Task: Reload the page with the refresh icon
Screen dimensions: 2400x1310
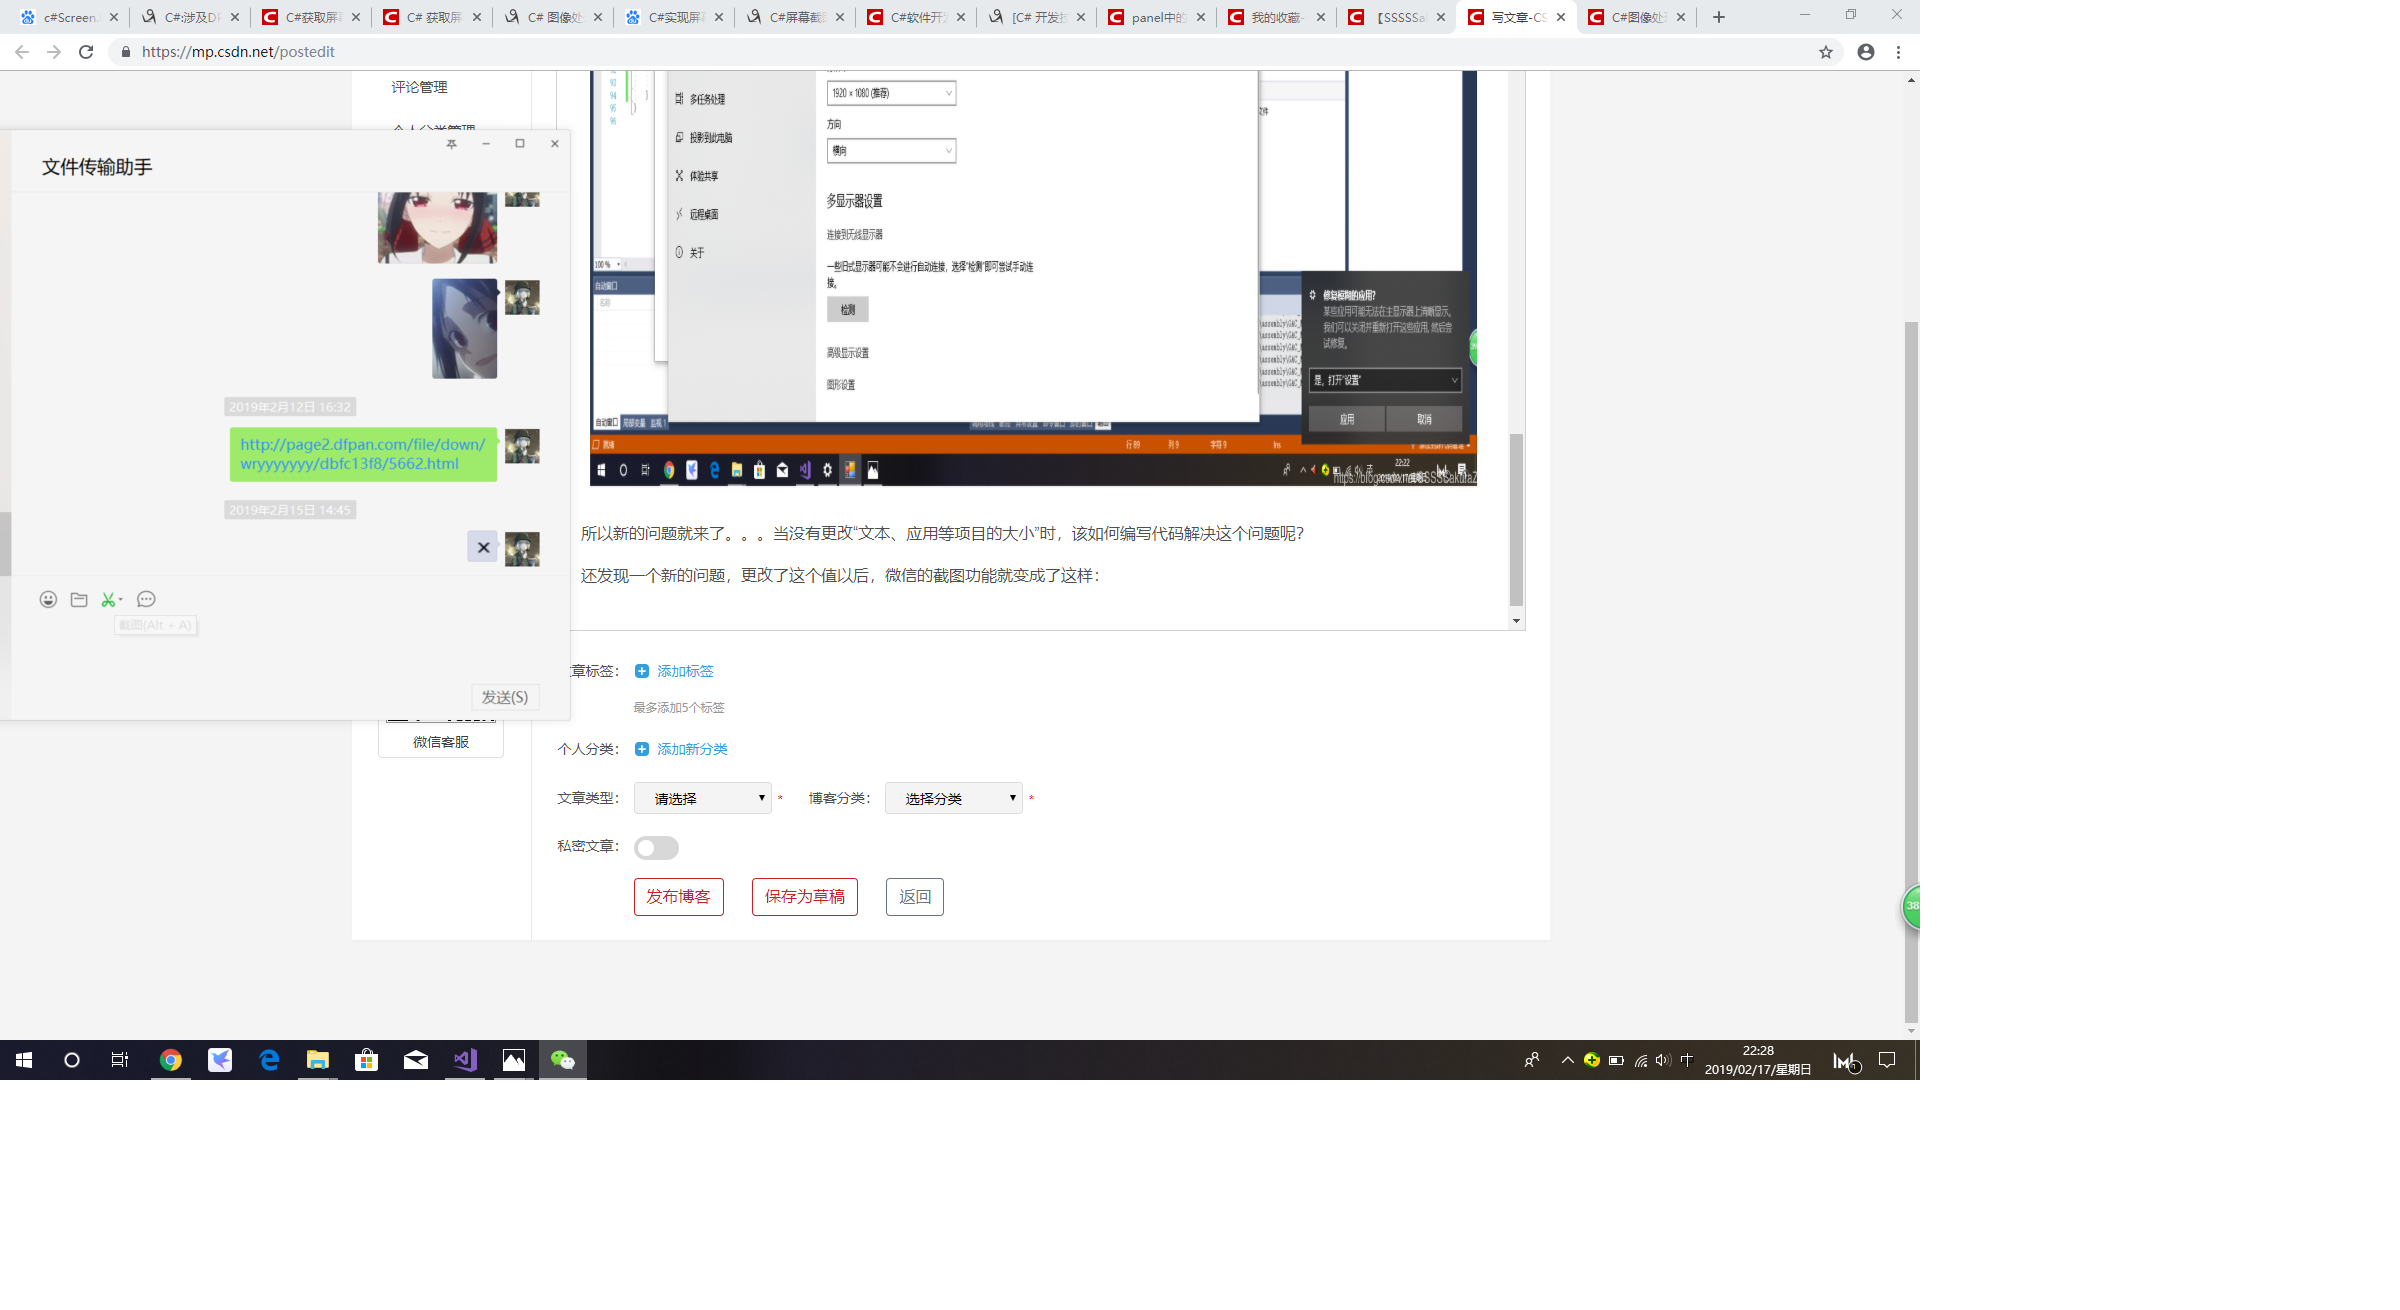Action: point(86,51)
